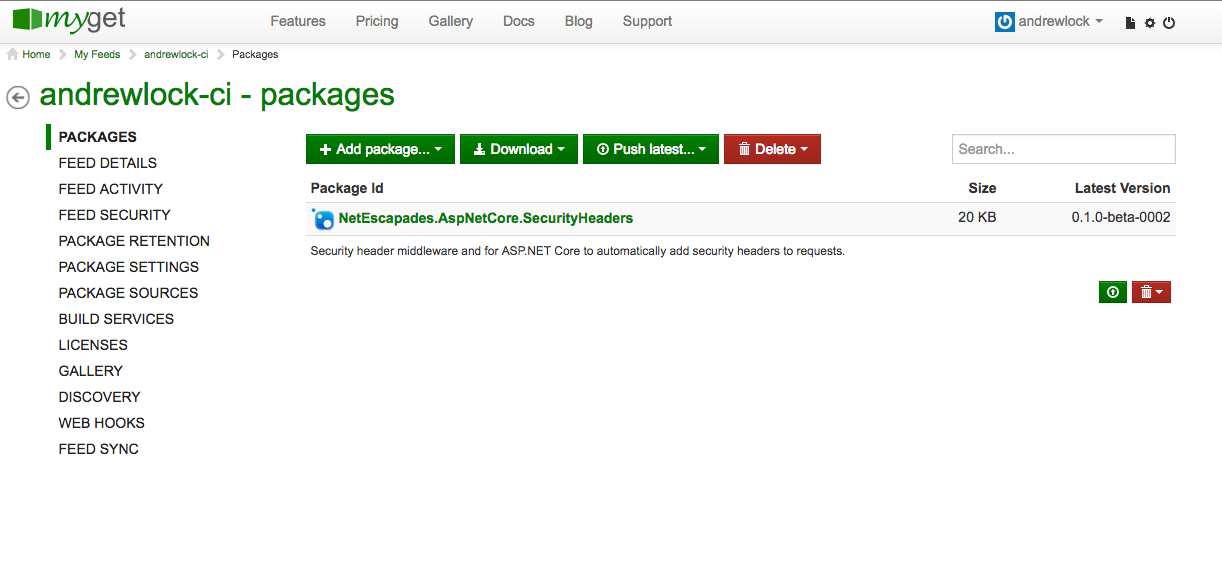This screenshot has height=566, width=1222.
Task: Select GALLERY in the sidebar
Action: [91, 371]
